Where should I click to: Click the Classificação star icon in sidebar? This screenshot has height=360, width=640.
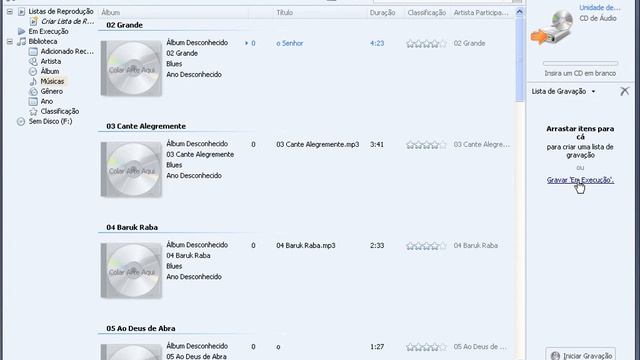pyautogui.click(x=33, y=111)
